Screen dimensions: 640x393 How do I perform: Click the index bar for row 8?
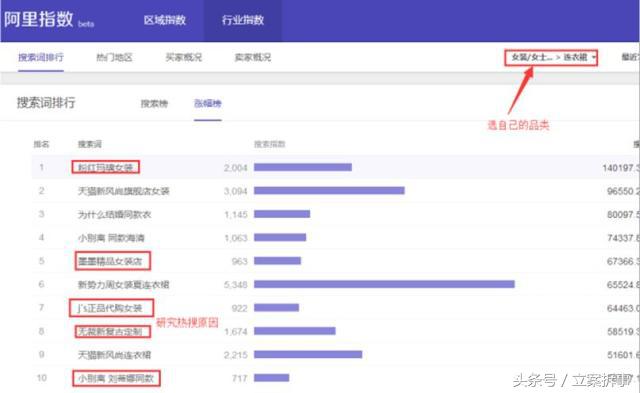click(295, 331)
